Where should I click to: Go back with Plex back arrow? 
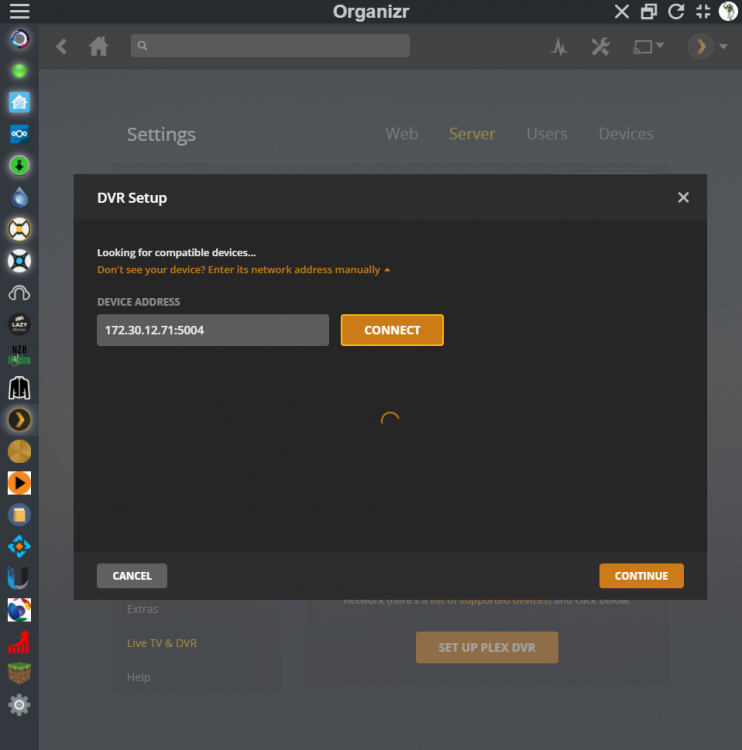coord(61,46)
